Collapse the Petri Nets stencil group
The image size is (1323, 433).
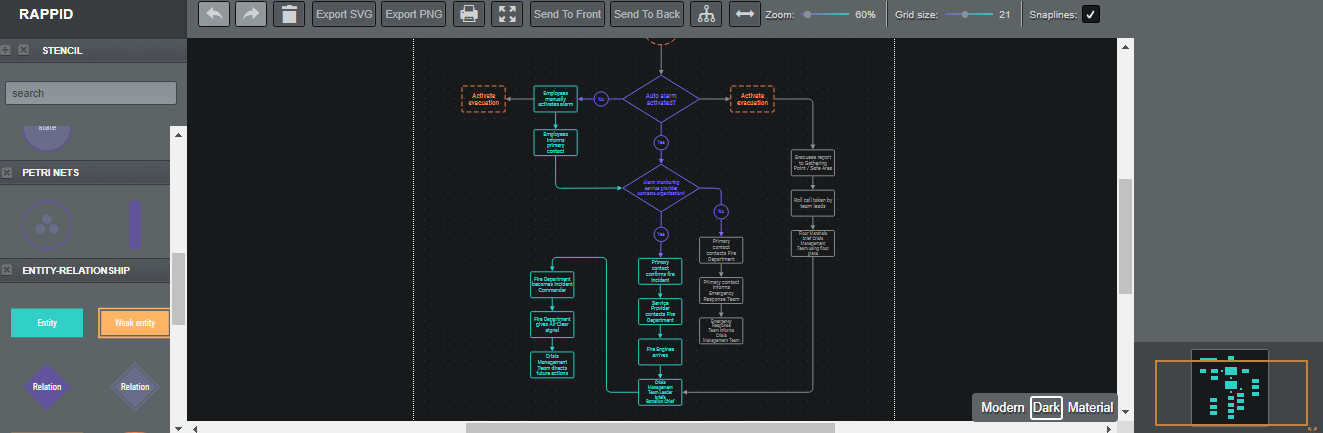[7, 173]
